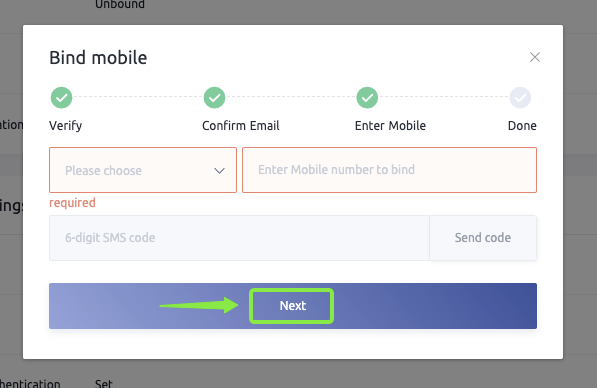Click the Bind mobile dialog title

pos(98,58)
